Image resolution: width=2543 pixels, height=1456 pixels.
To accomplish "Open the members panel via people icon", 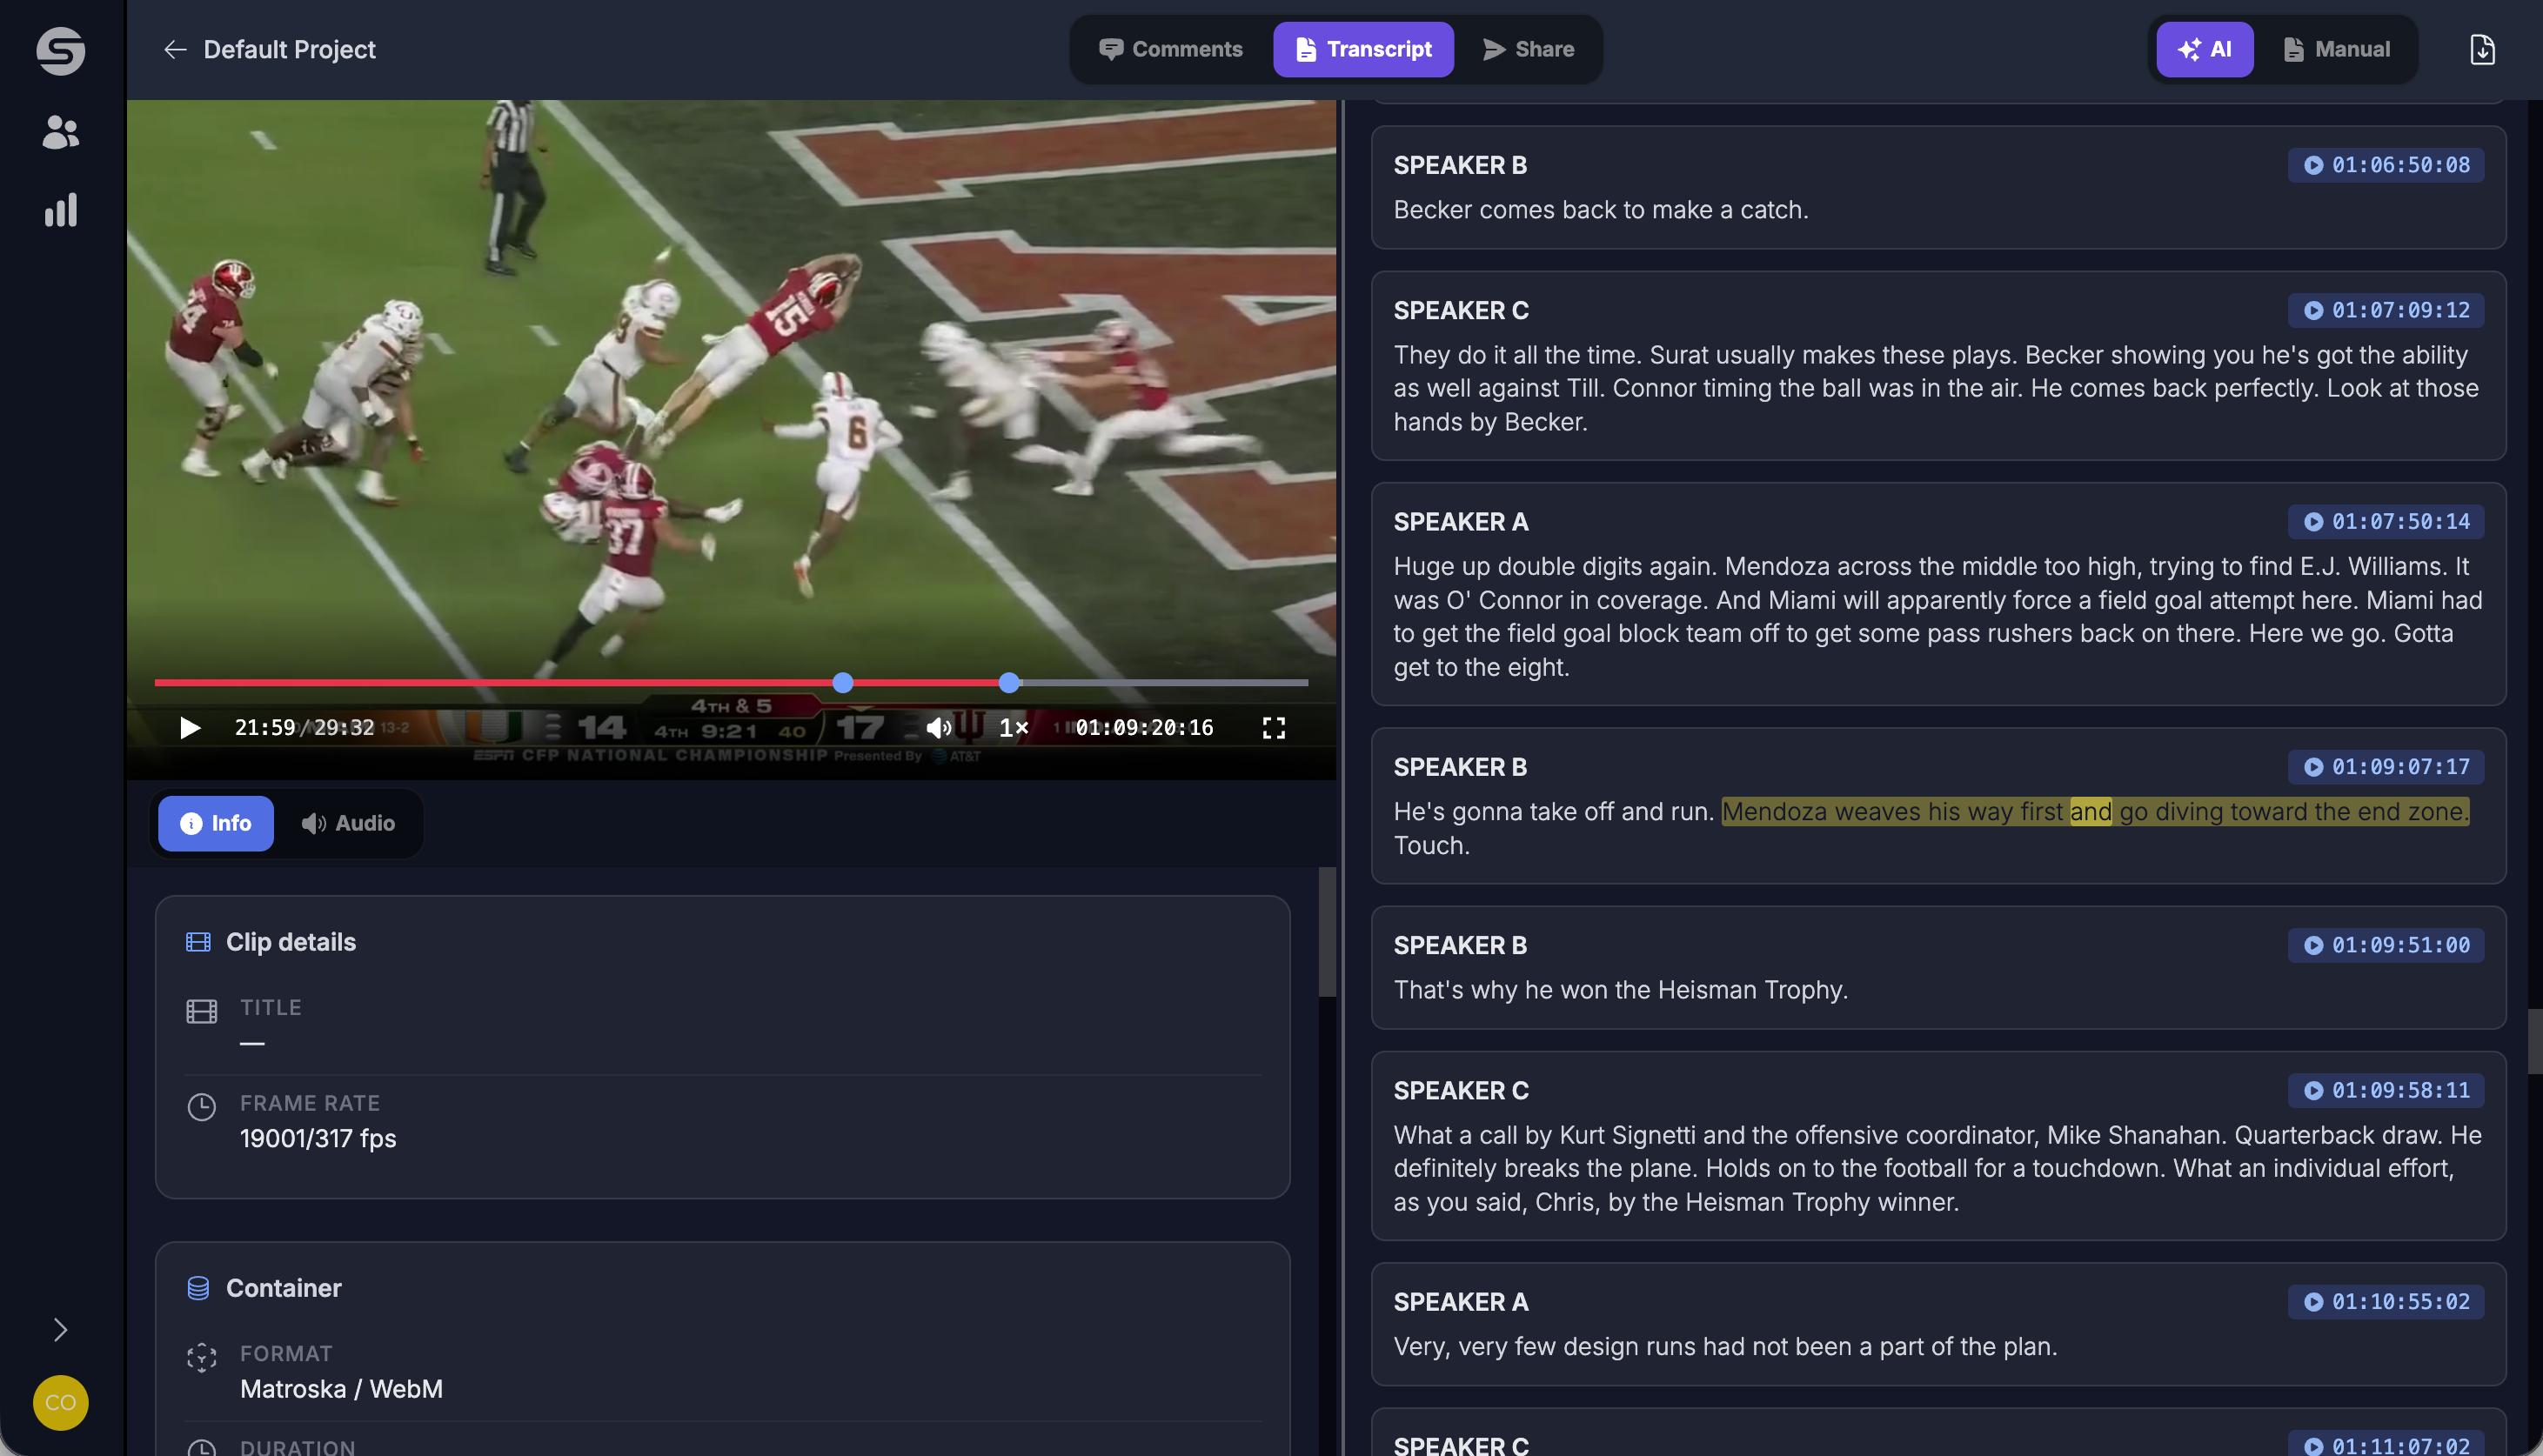I will (60, 131).
